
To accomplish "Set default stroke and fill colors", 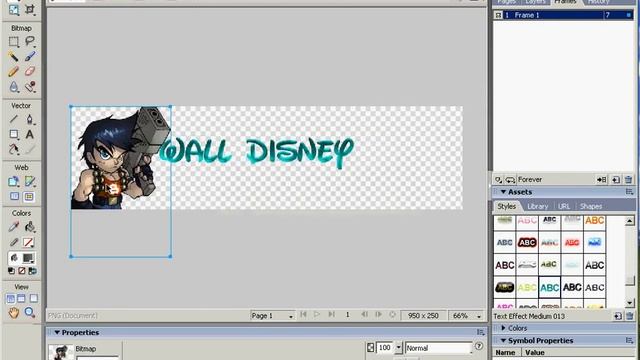I will pyautogui.click(x=11, y=271).
